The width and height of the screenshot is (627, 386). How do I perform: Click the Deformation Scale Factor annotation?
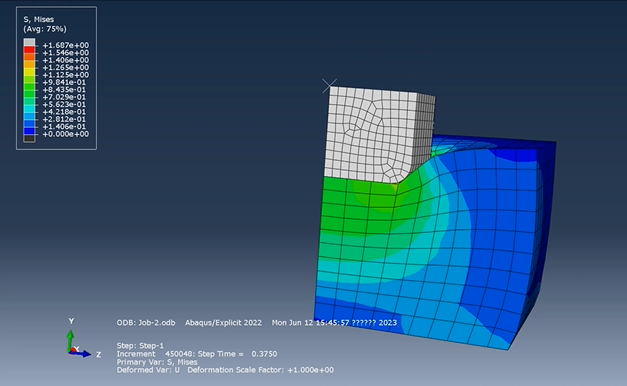260,370
